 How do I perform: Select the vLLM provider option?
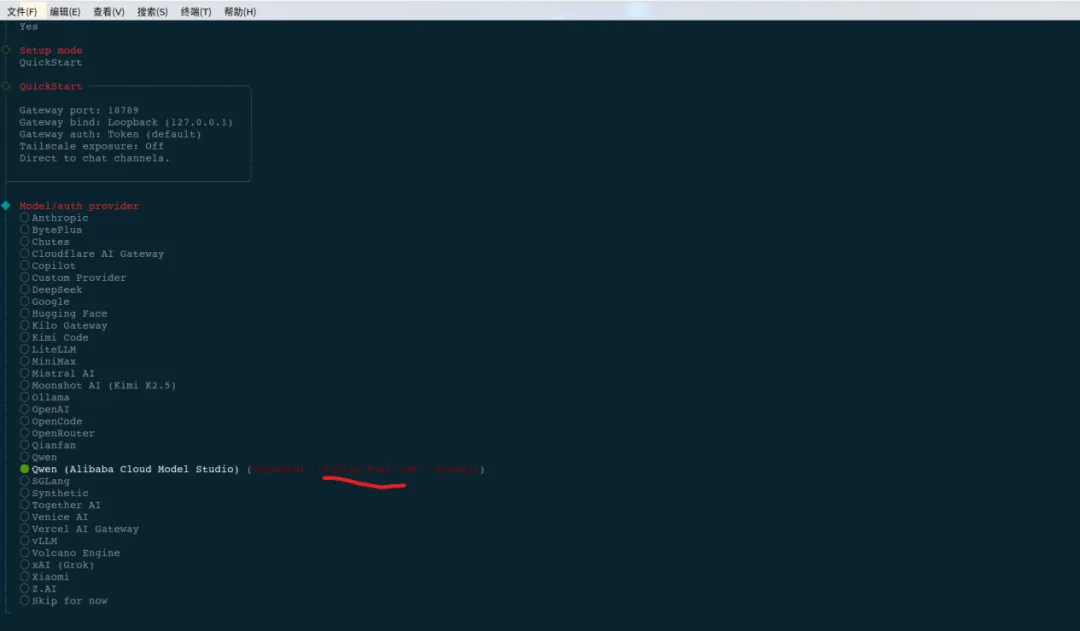[x=39, y=541]
